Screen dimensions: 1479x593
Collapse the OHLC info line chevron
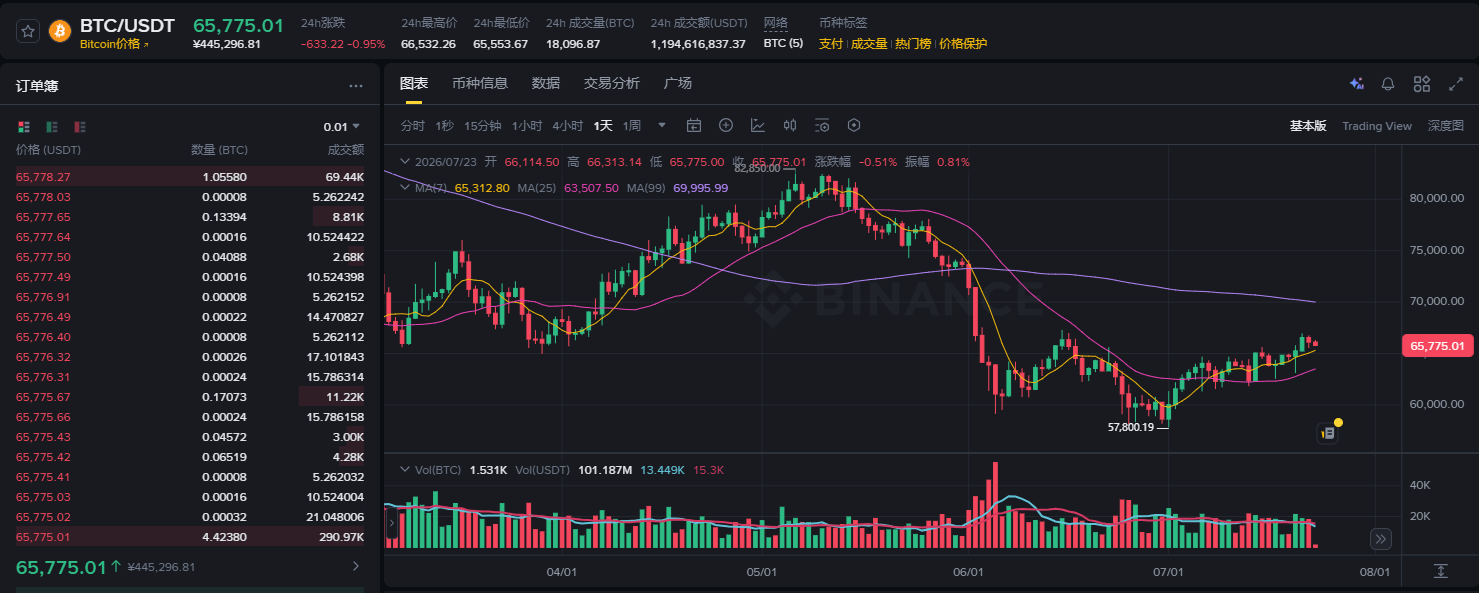pyautogui.click(x=405, y=162)
